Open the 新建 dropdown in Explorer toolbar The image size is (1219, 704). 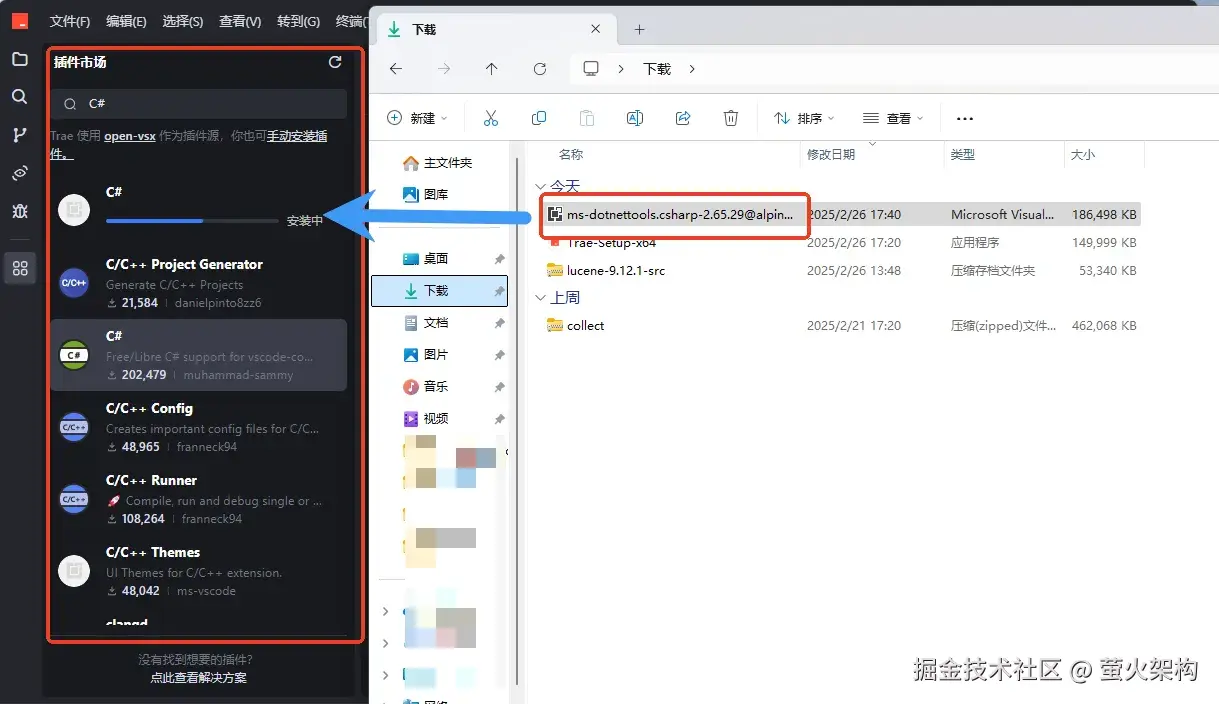(417, 118)
